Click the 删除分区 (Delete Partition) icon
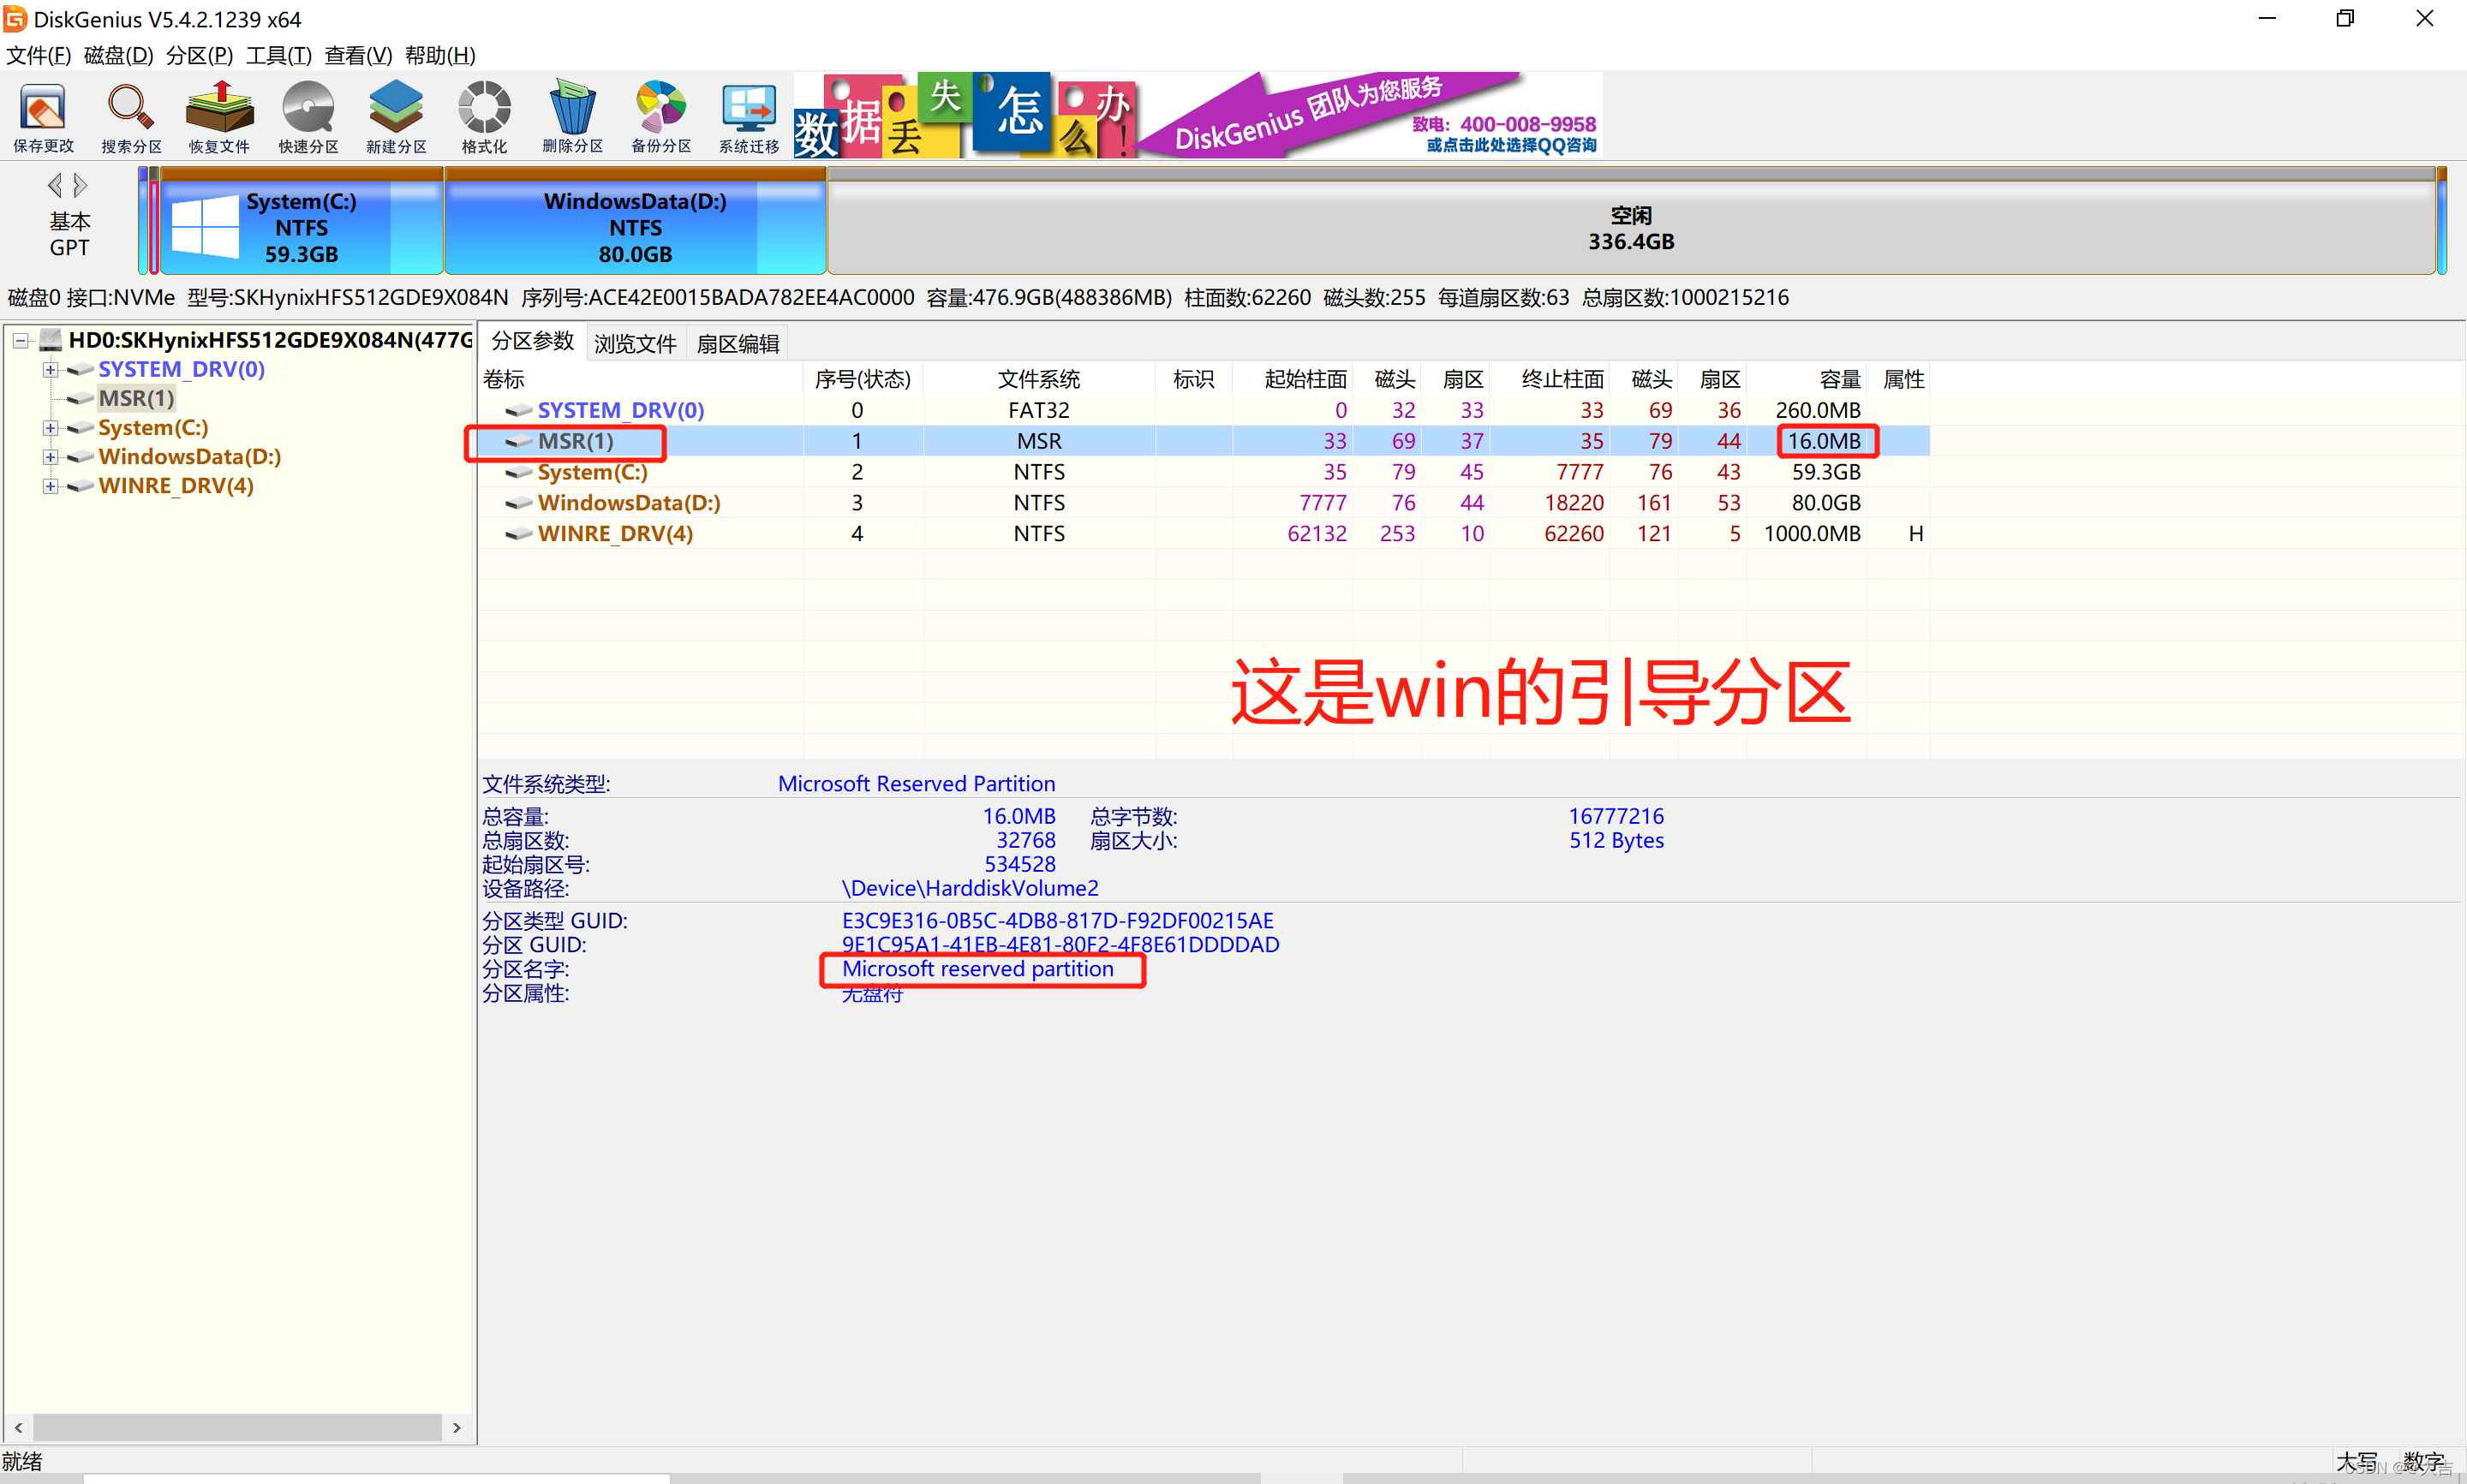The height and width of the screenshot is (1484, 2467). (x=573, y=118)
